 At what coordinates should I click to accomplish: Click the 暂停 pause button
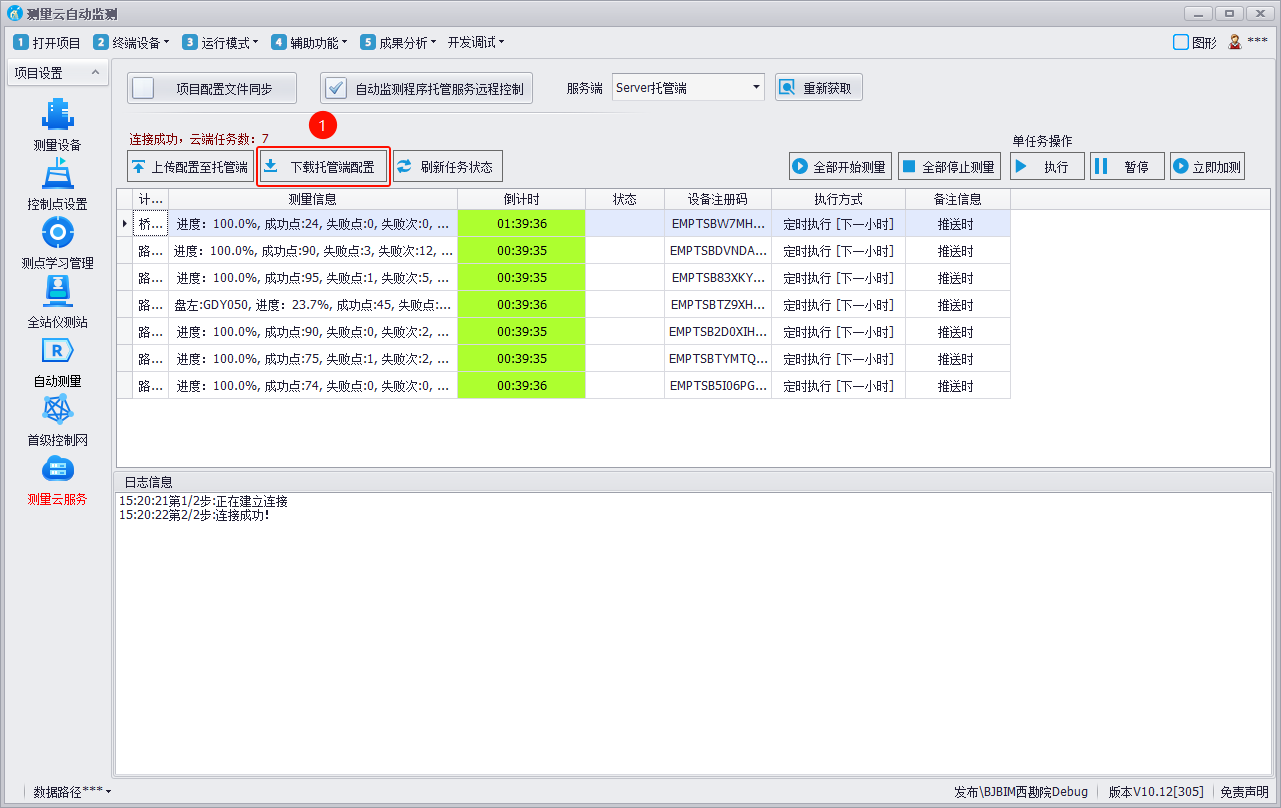(x=1127, y=167)
